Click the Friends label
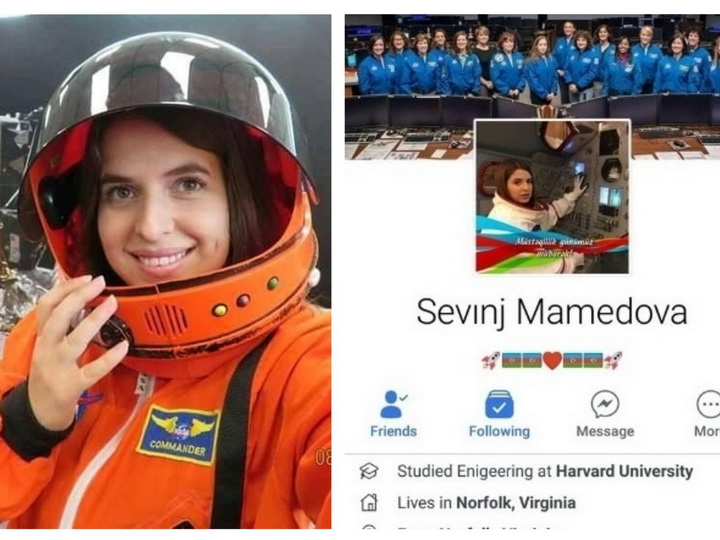720x540 pixels. pyautogui.click(x=394, y=431)
